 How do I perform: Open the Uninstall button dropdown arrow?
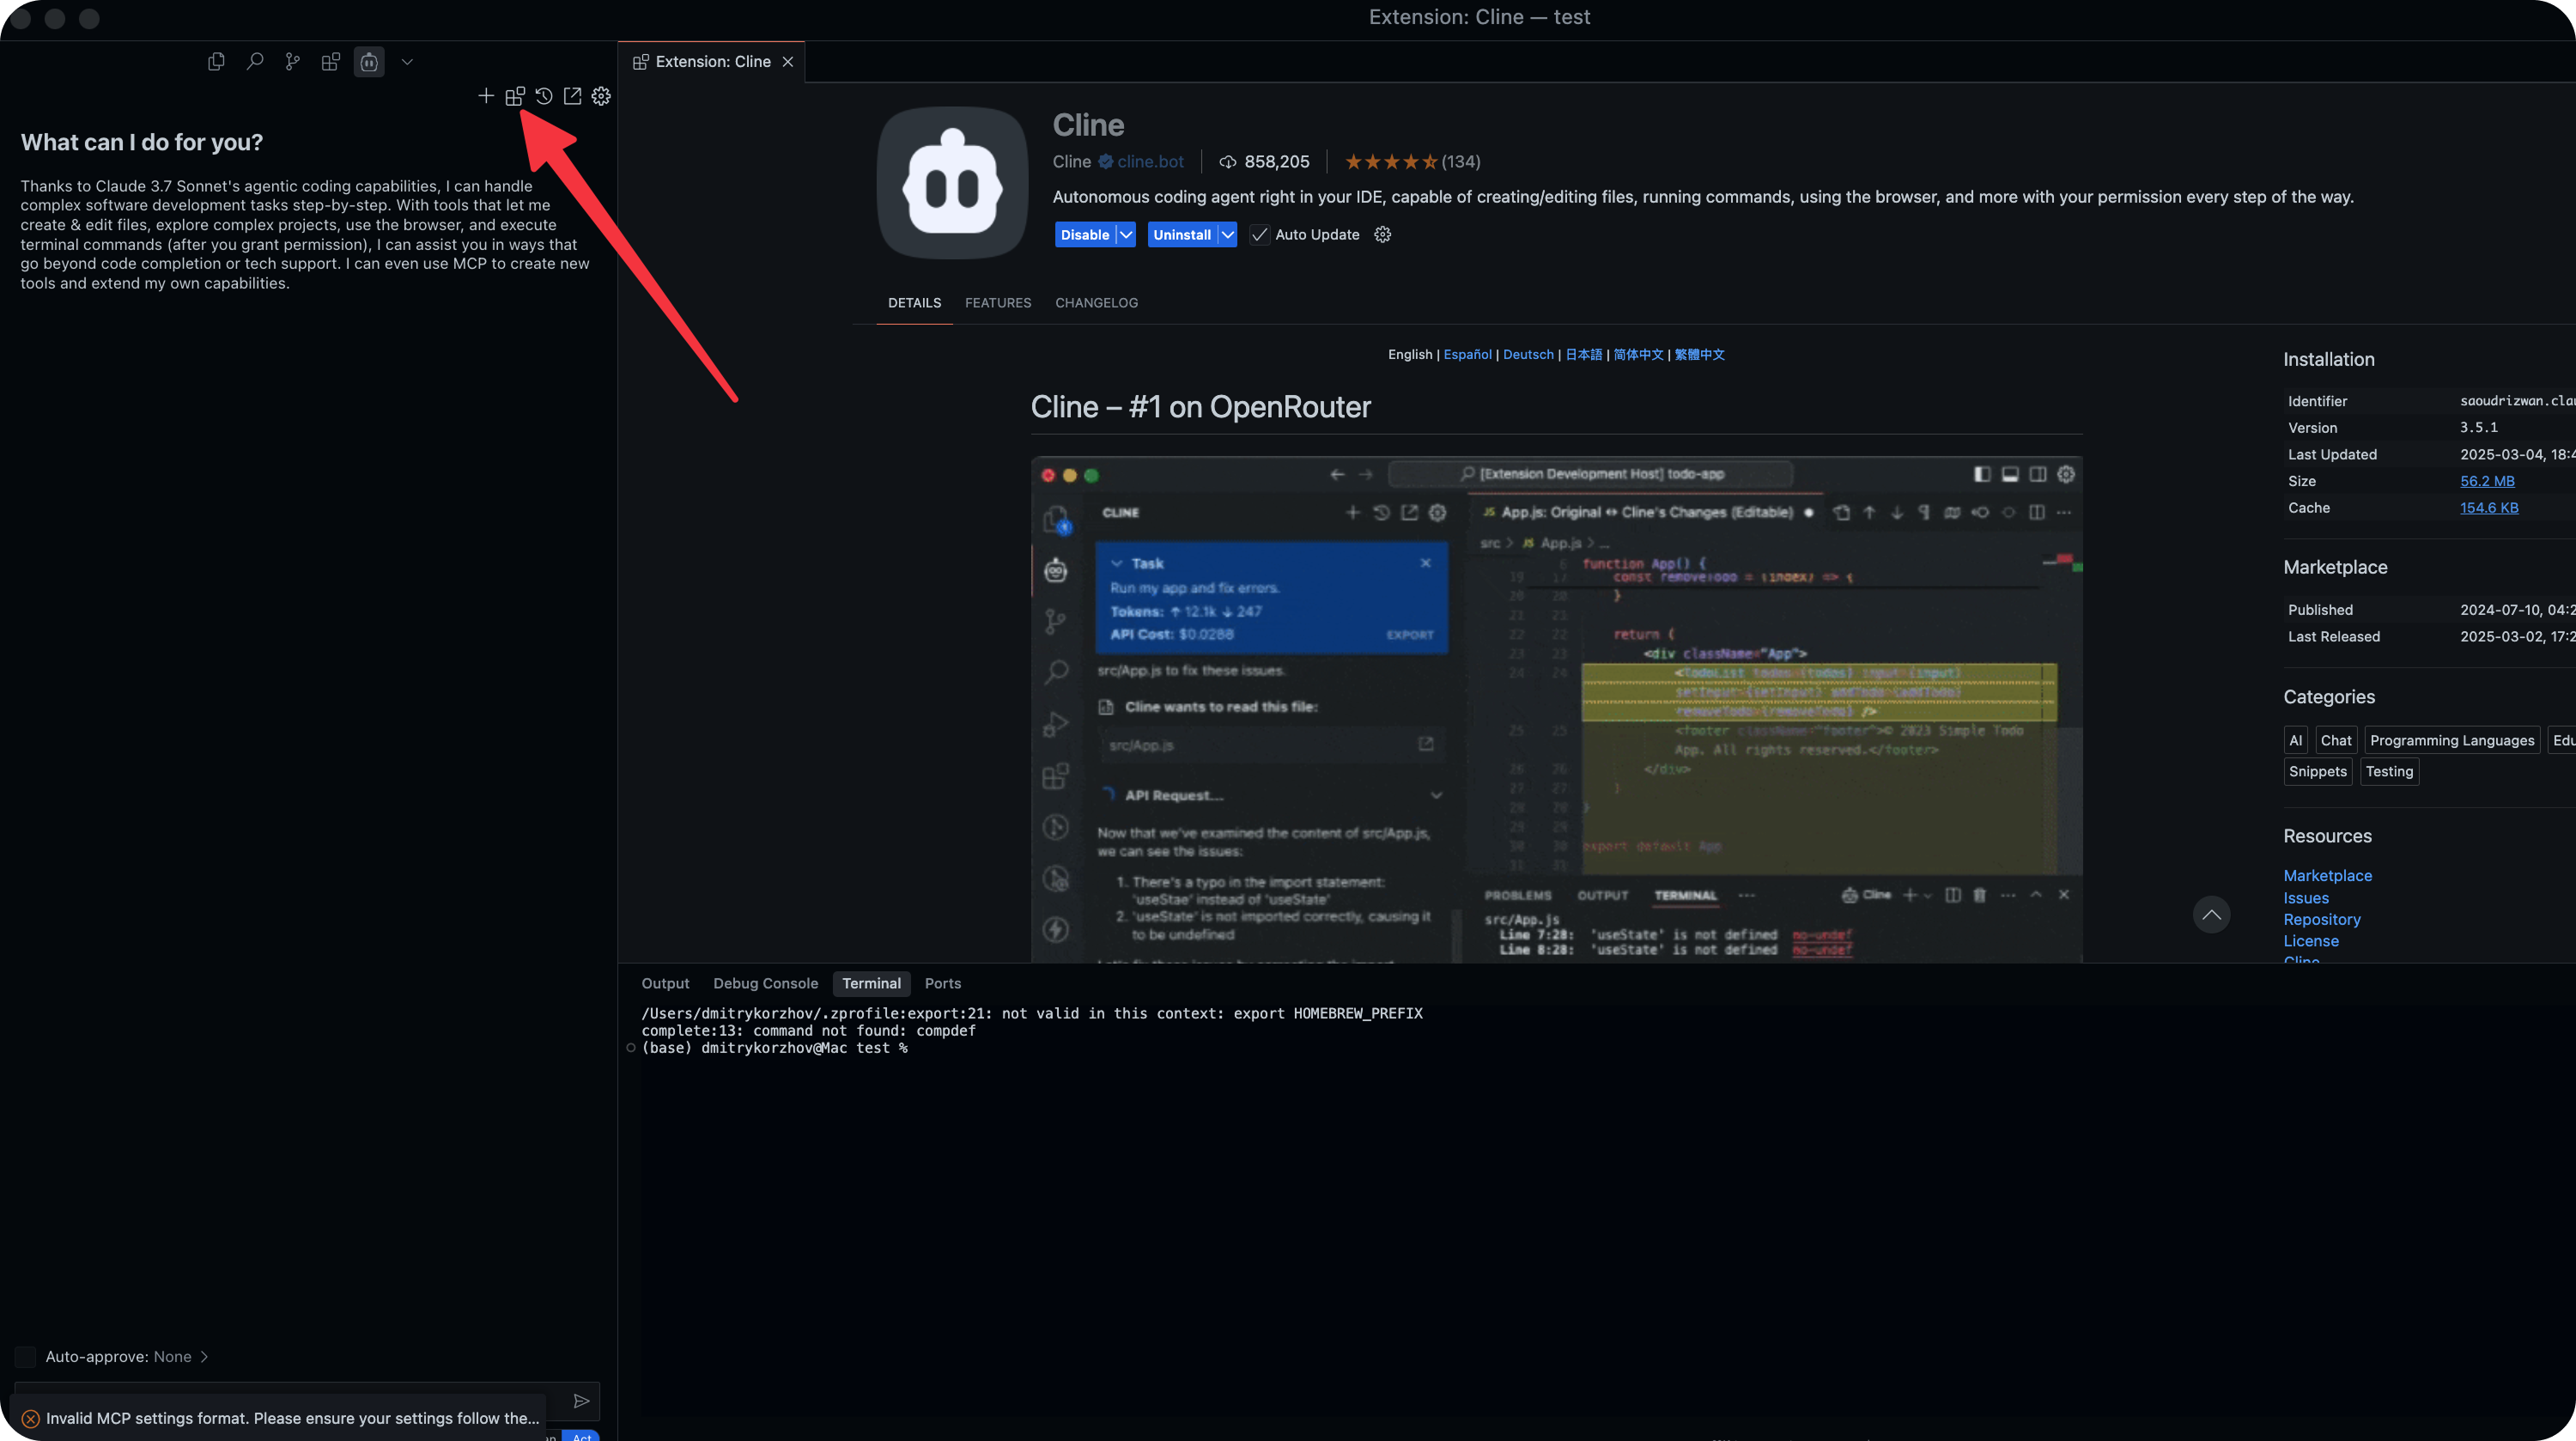point(1229,234)
